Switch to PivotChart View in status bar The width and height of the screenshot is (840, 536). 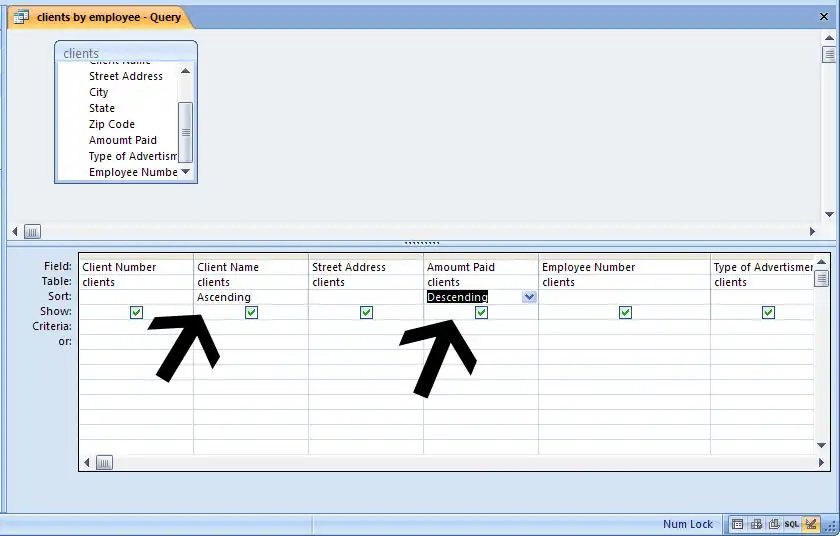point(773,524)
